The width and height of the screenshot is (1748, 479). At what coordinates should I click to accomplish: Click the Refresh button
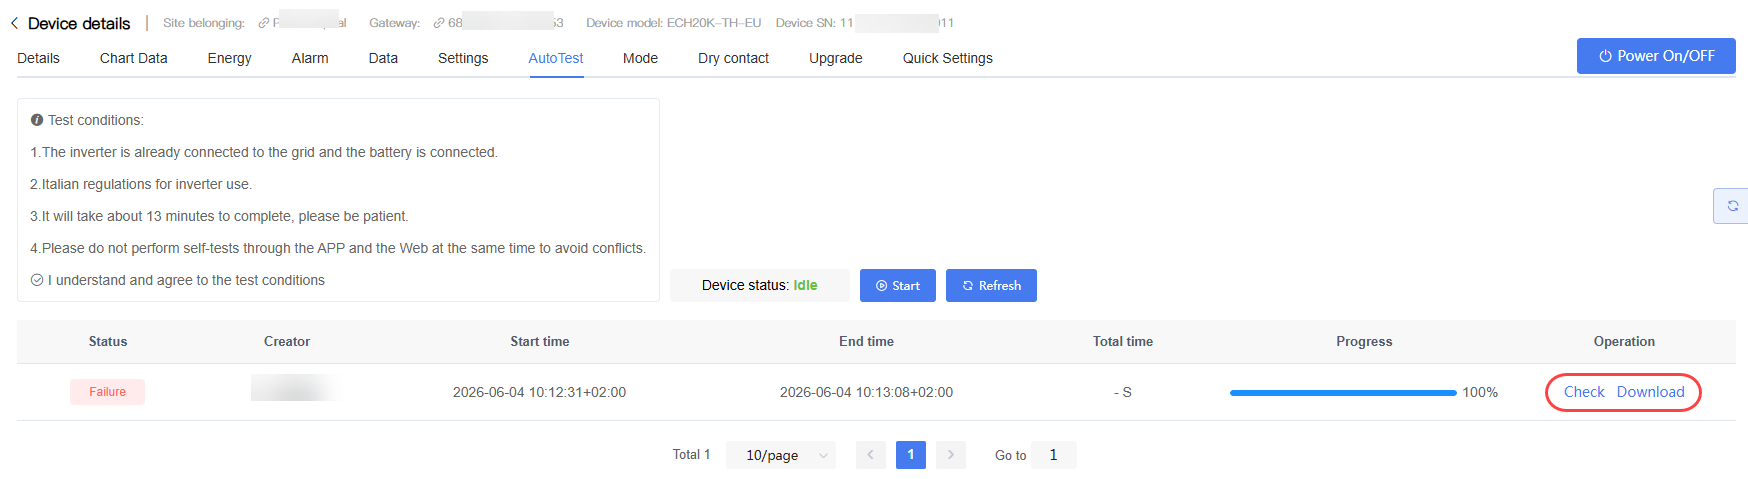coord(991,286)
